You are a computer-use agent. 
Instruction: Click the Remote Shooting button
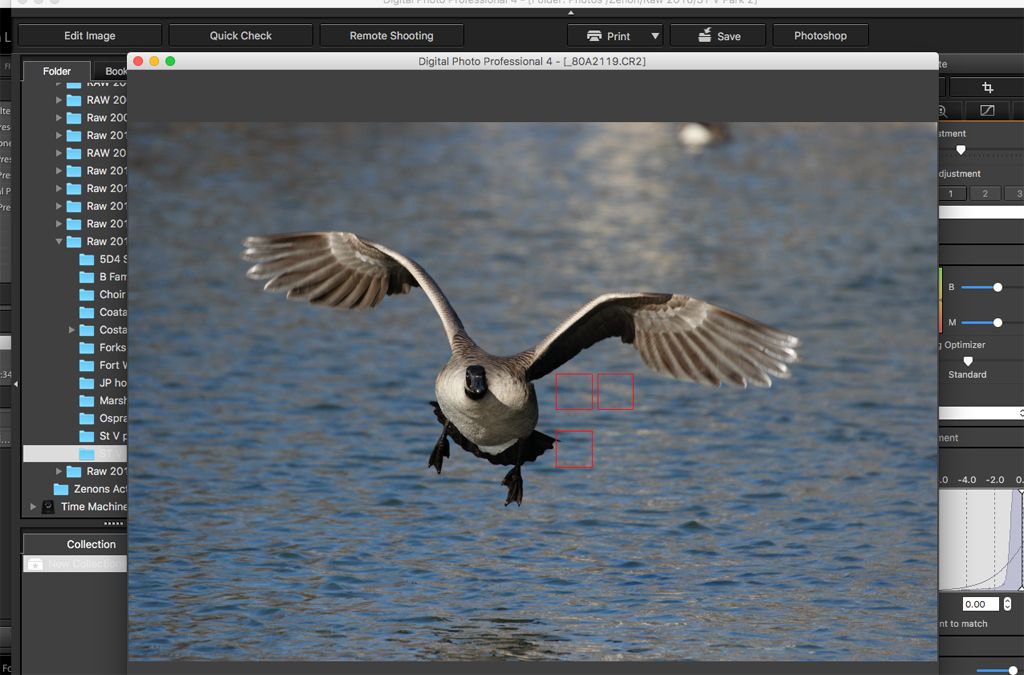click(391, 36)
